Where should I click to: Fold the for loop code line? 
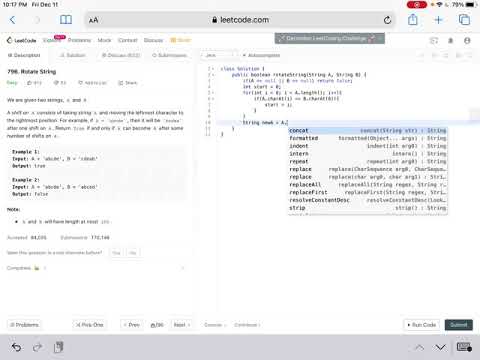[213, 93]
